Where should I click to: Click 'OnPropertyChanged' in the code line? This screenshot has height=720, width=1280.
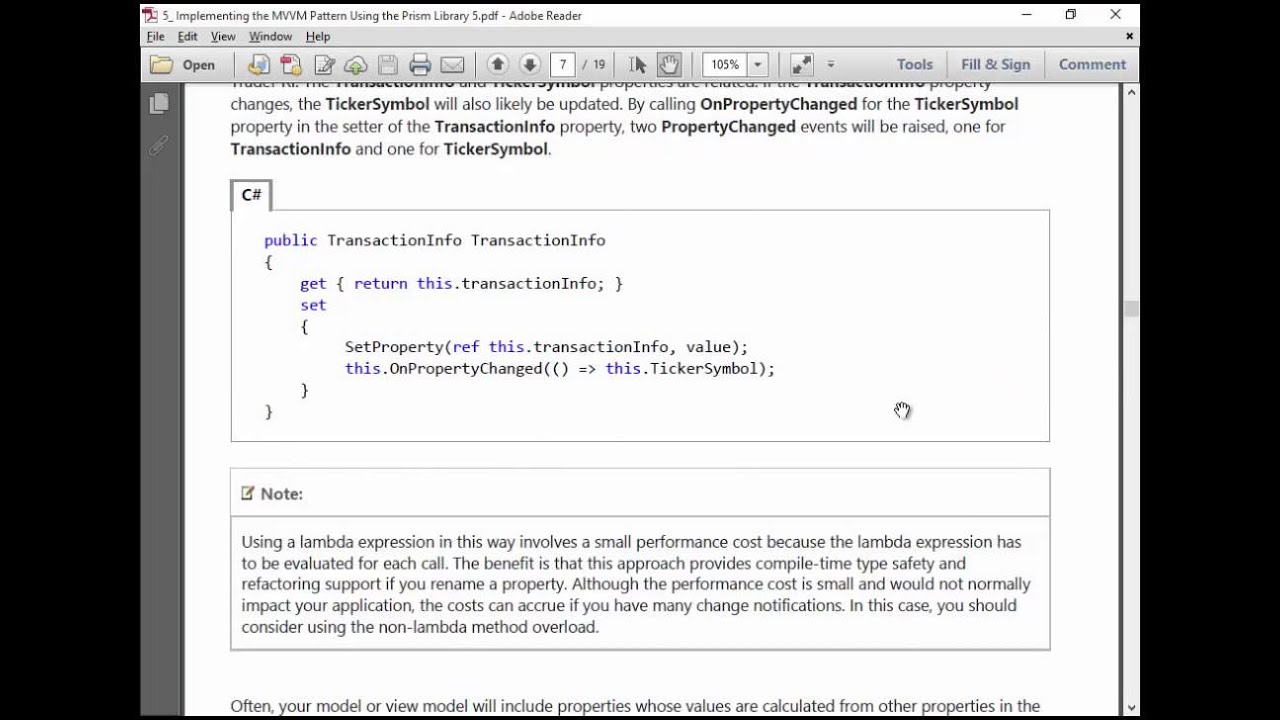click(x=465, y=369)
